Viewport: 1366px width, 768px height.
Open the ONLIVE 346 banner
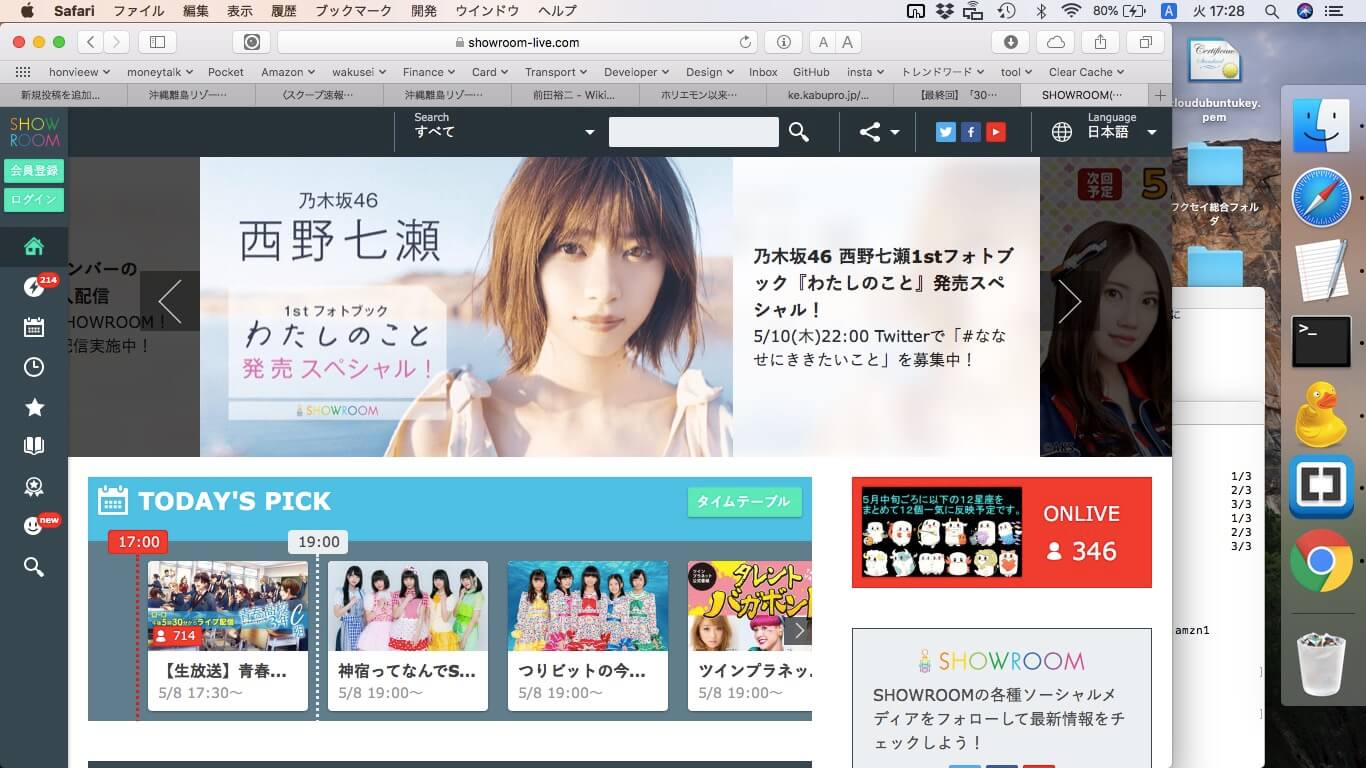tap(1002, 532)
